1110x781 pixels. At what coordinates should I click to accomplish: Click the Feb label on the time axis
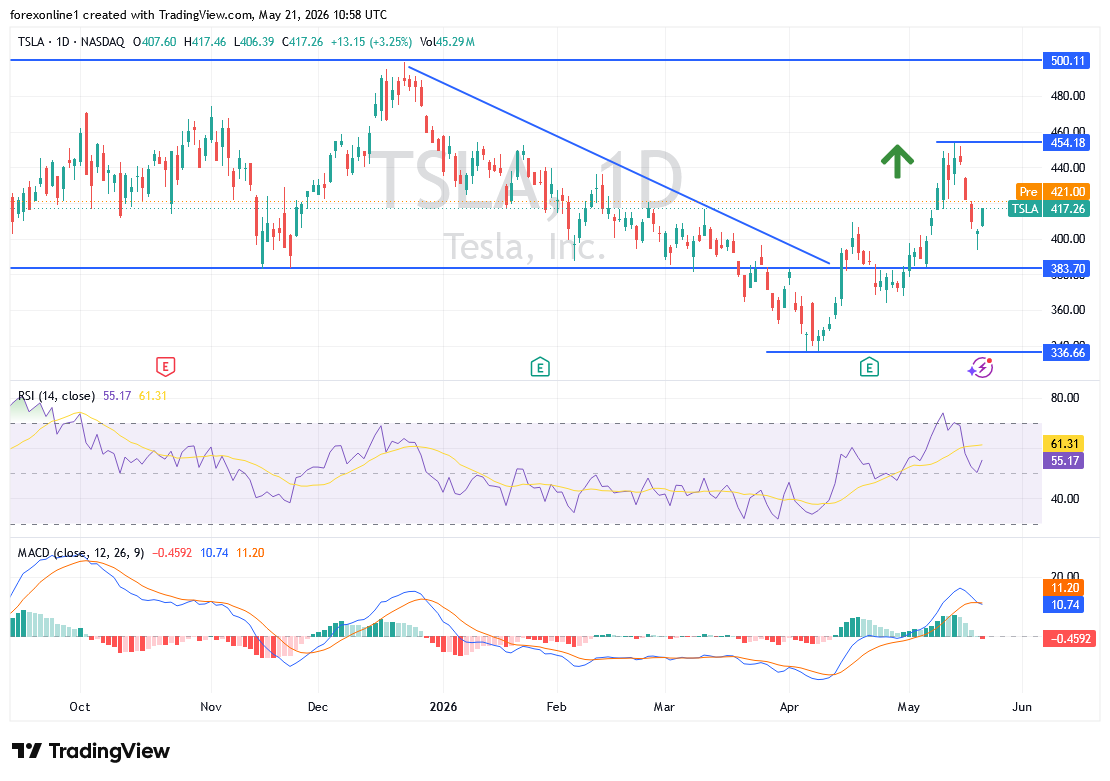pyautogui.click(x=556, y=707)
